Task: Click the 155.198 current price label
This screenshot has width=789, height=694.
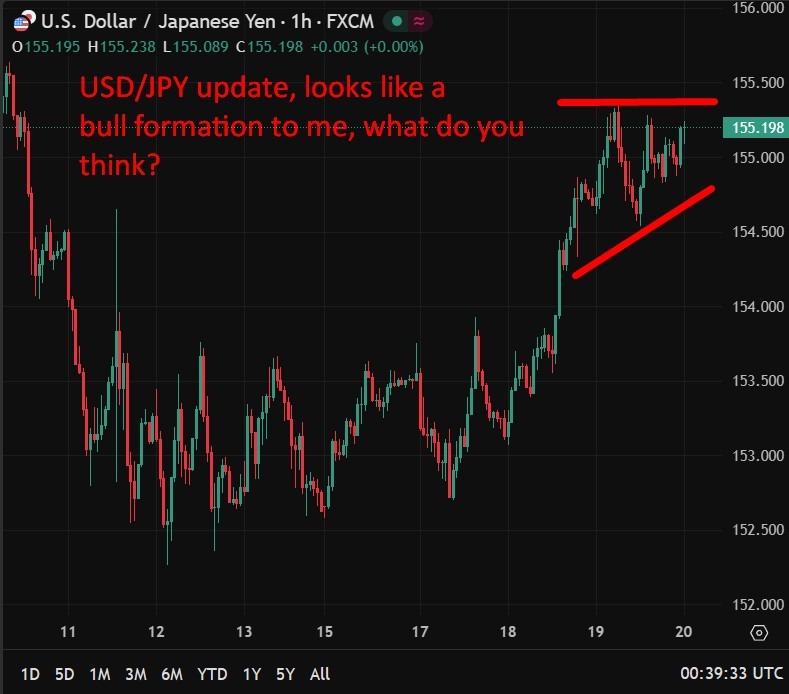Action: (x=756, y=127)
